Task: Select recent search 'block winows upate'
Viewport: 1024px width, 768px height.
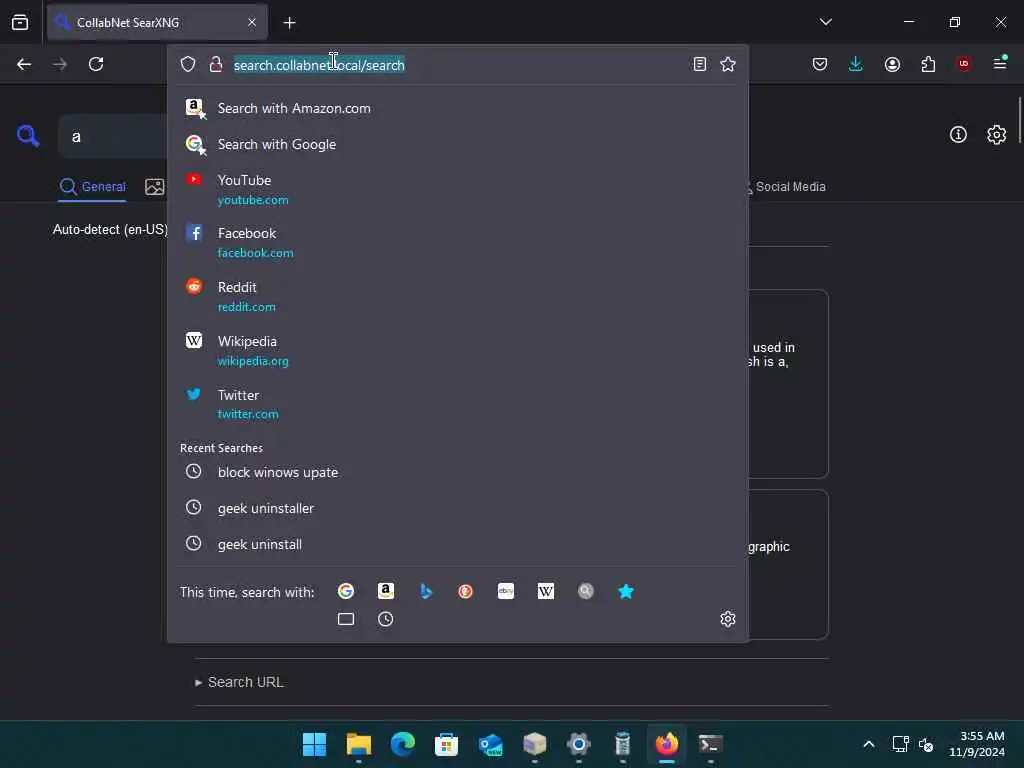Action: [x=457, y=472]
